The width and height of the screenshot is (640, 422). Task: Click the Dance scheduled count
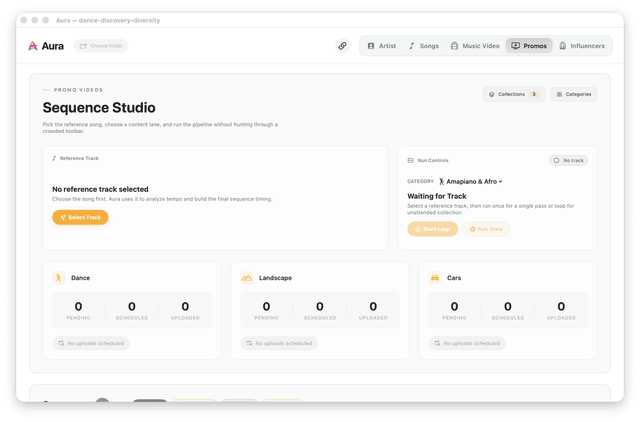click(132, 306)
